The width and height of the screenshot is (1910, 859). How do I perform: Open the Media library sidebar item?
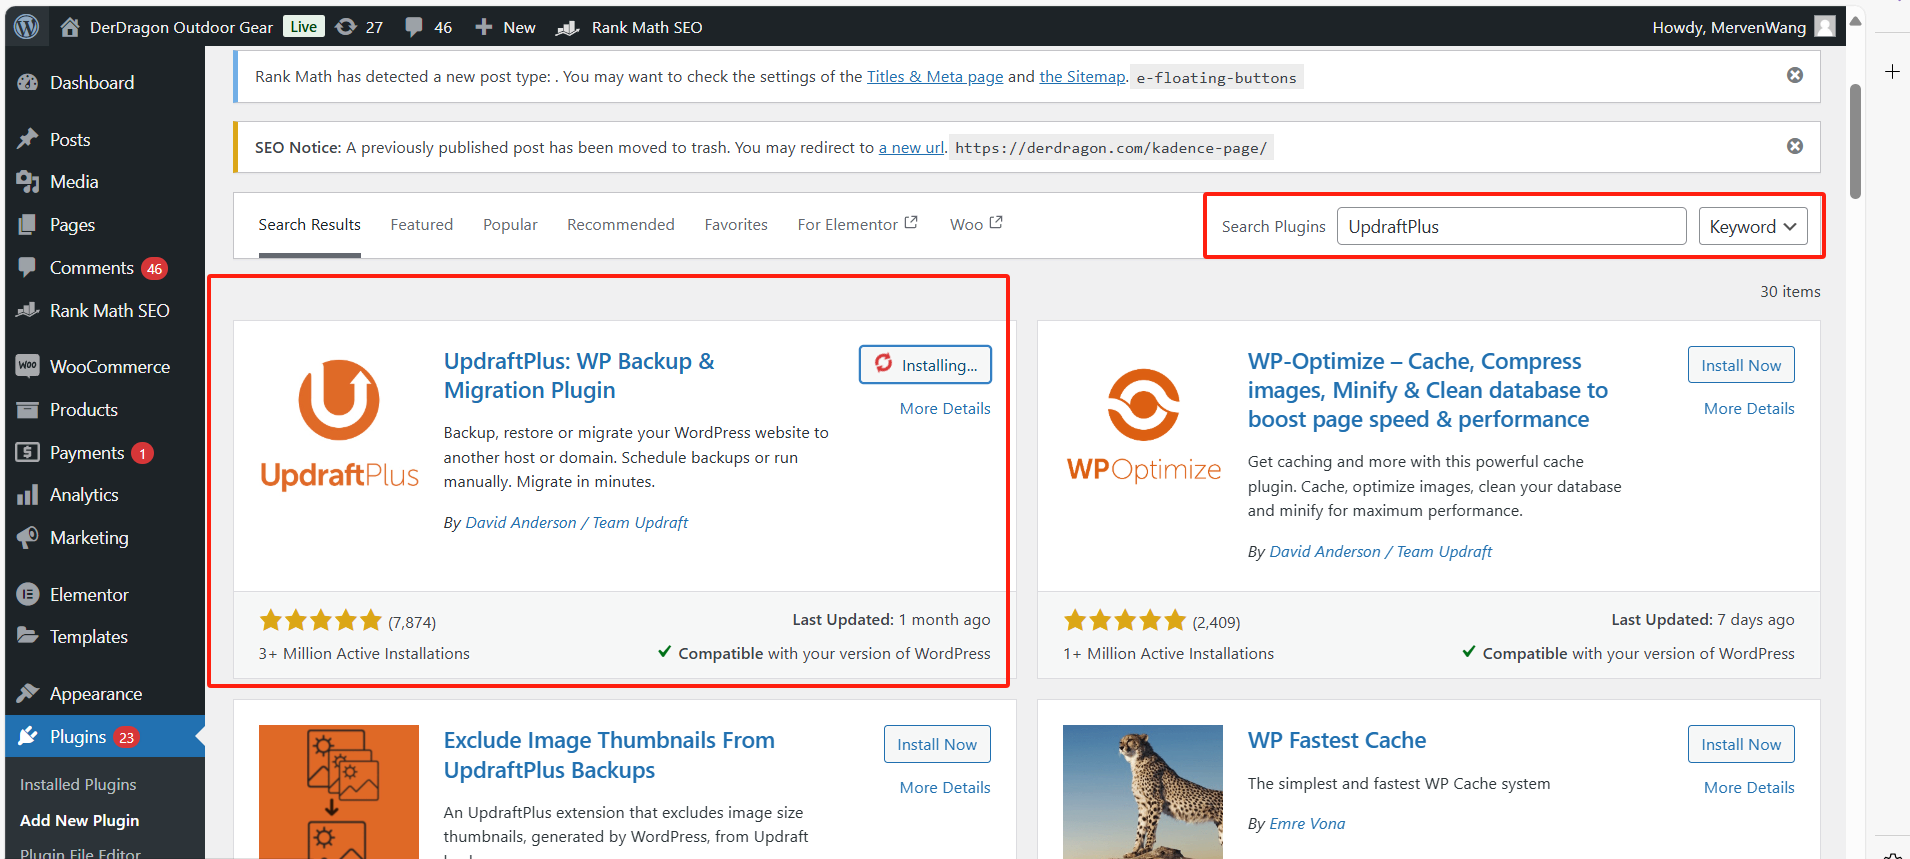point(74,182)
